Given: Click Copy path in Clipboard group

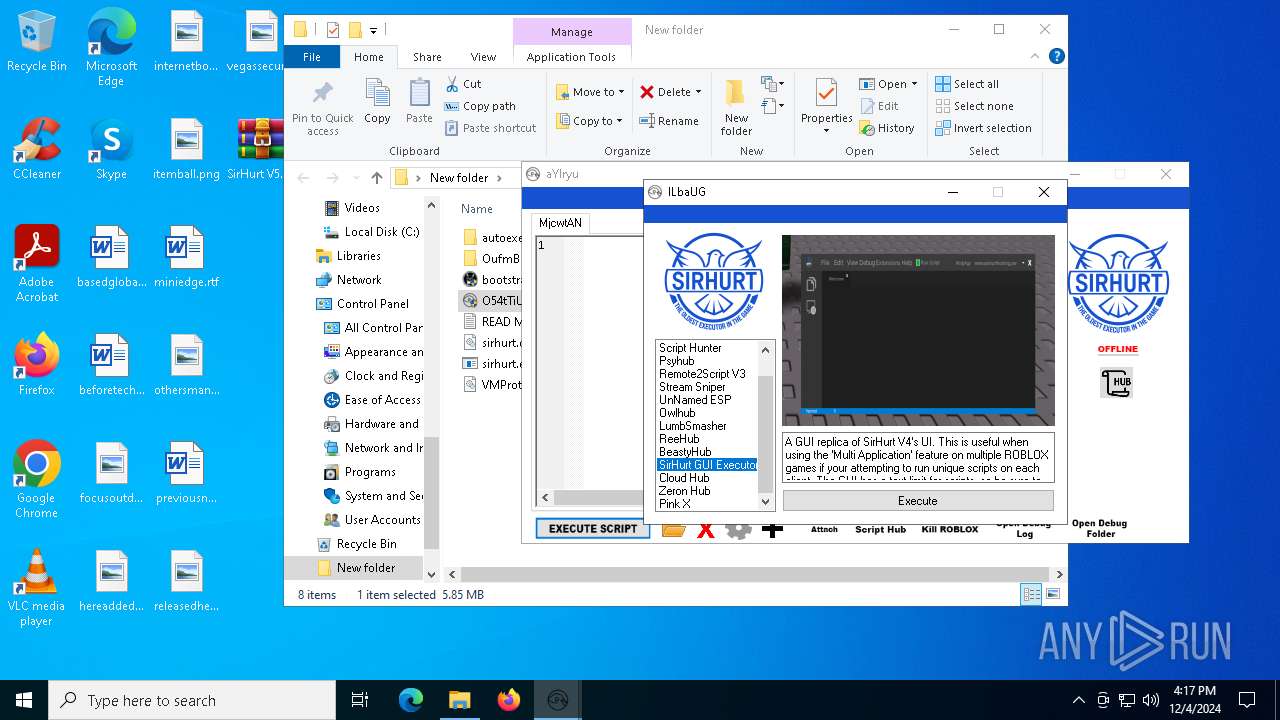Looking at the screenshot, I should (x=480, y=106).
